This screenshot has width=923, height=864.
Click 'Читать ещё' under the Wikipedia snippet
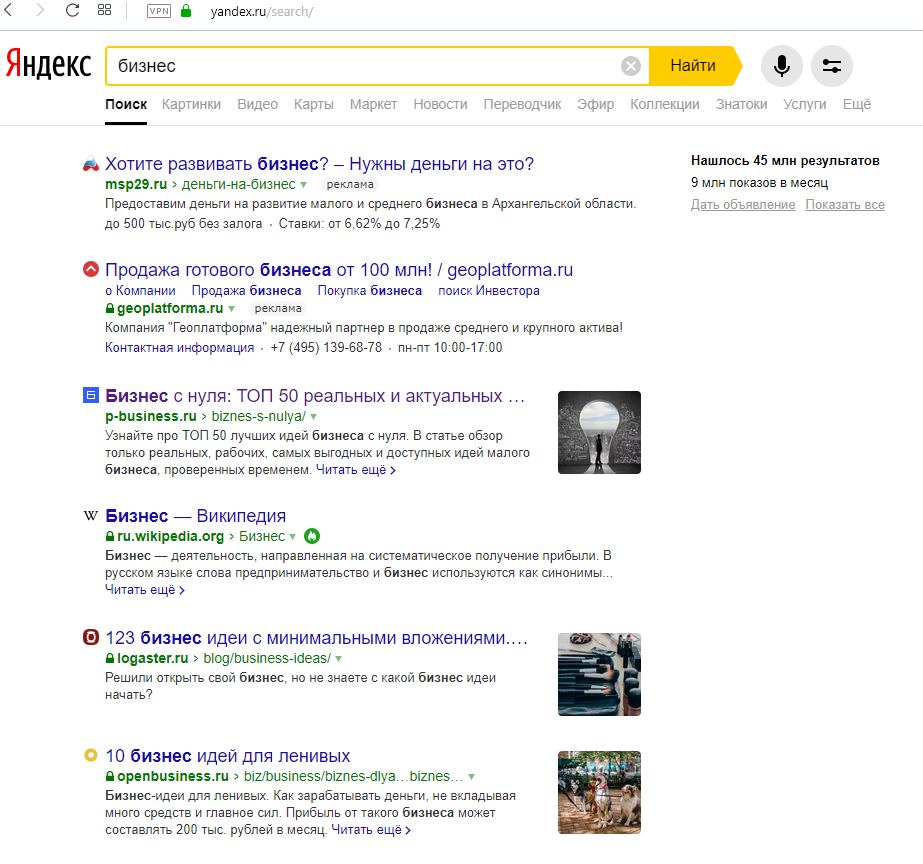click(x=145, y=590)
